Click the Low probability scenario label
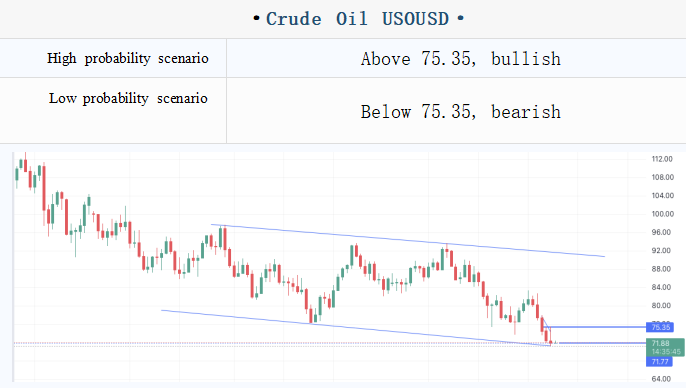Image resolution: width=686 pixels, height=388 pixels. (128, 98)
